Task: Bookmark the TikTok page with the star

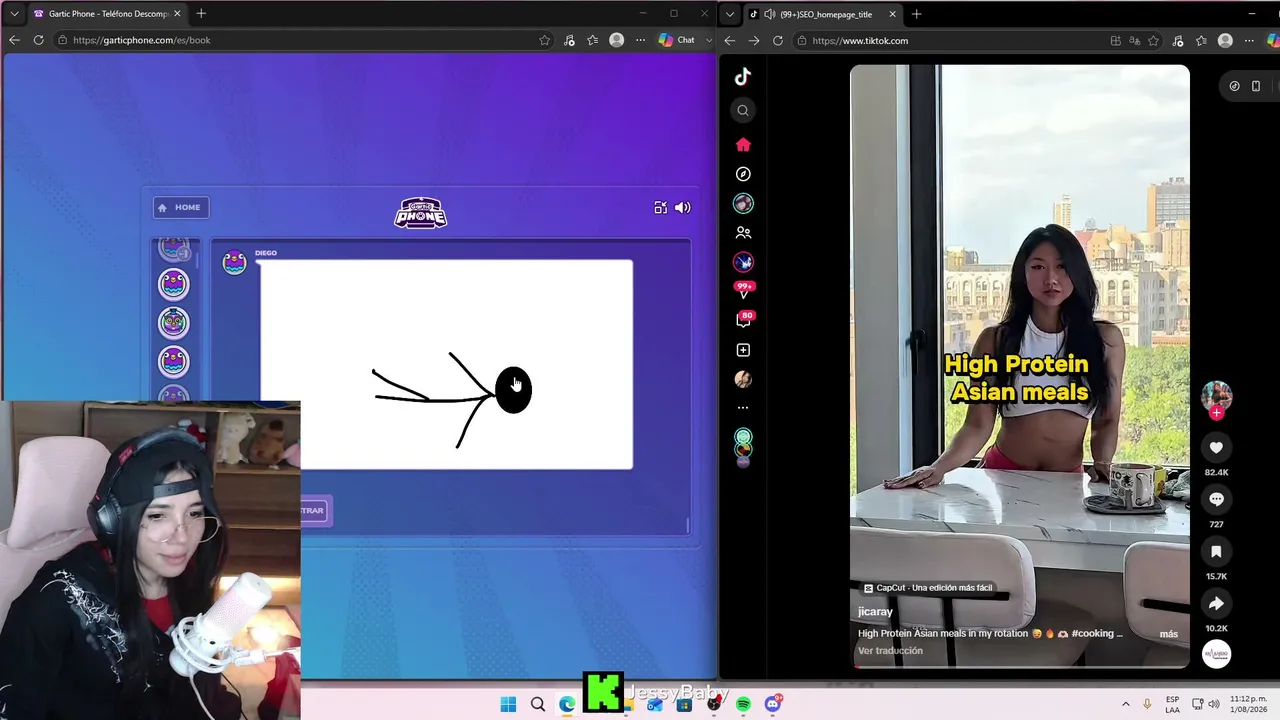Action: click(1154, 41)
